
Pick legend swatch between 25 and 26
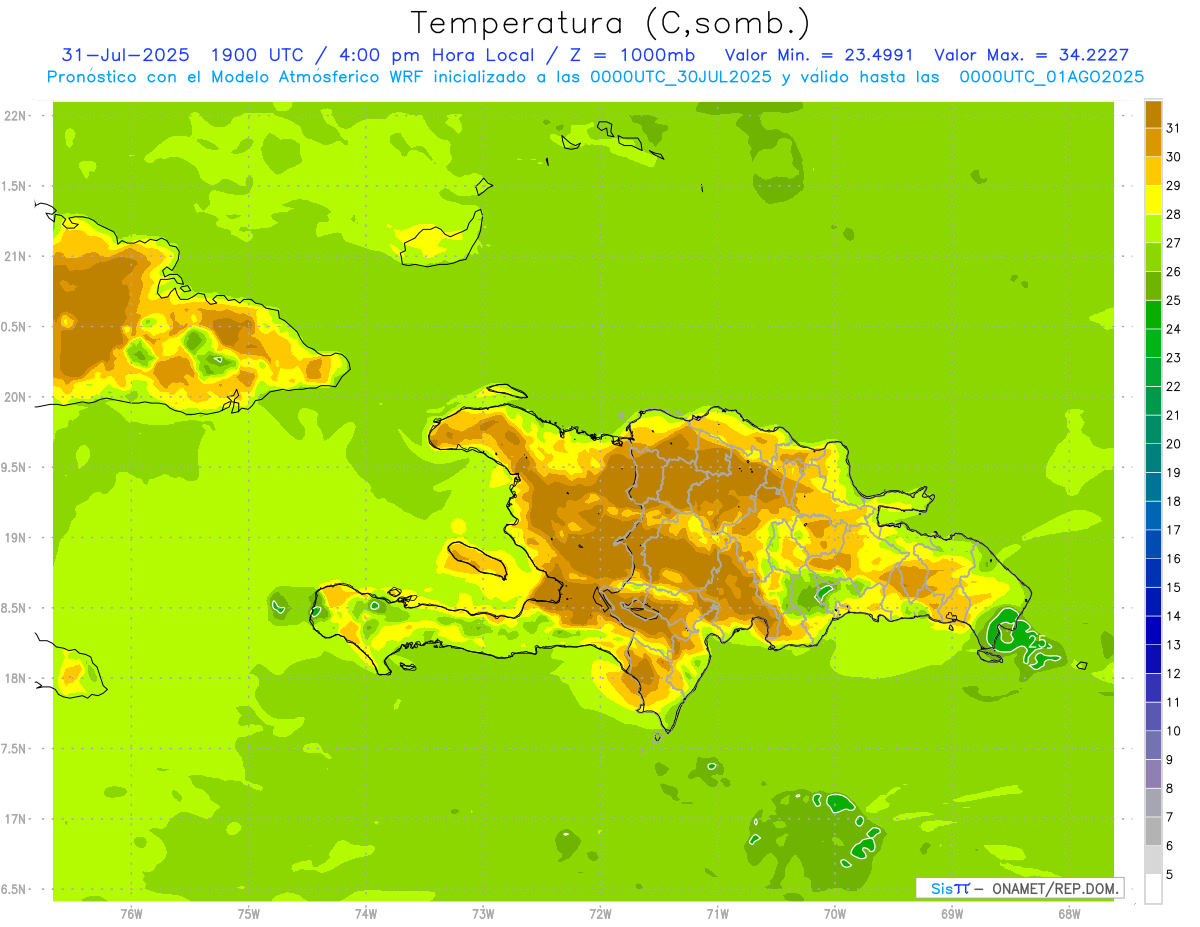[x=1153, y=286]
